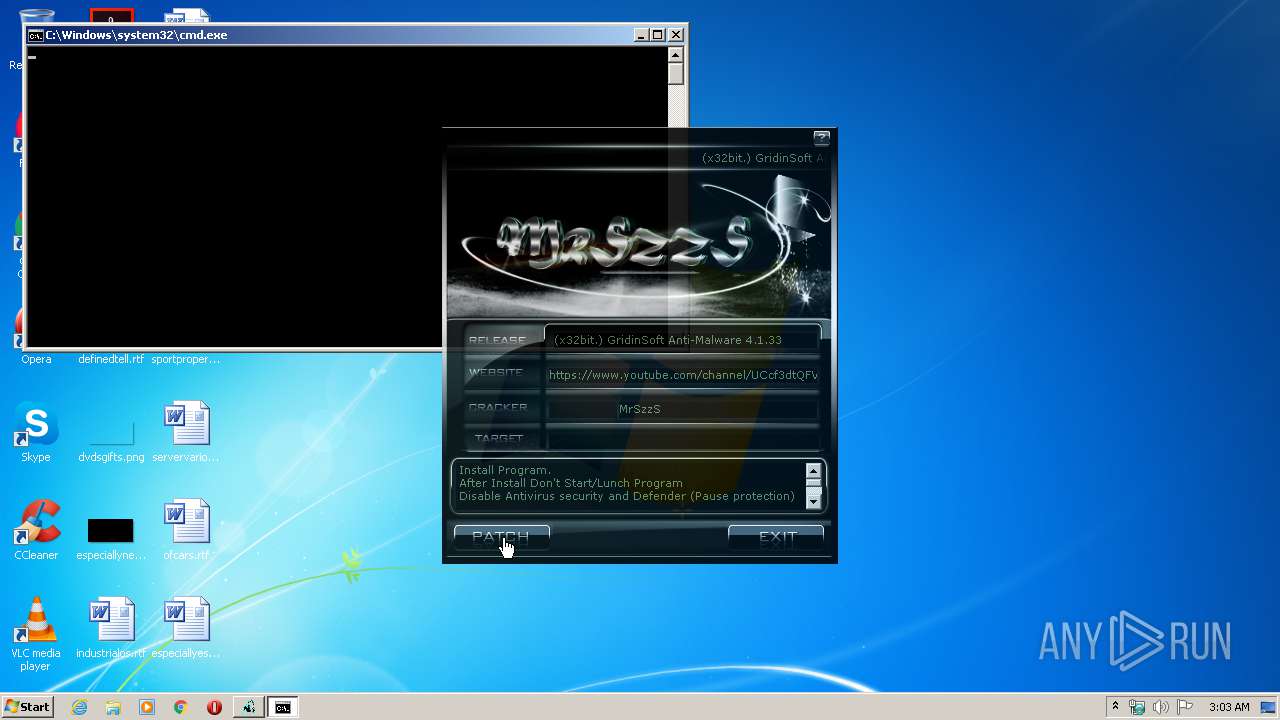Open cmd.exe window system menu icon
The height and width of the screenshot is (720, 1280).
pyautogui.click(x=36, y=35)
